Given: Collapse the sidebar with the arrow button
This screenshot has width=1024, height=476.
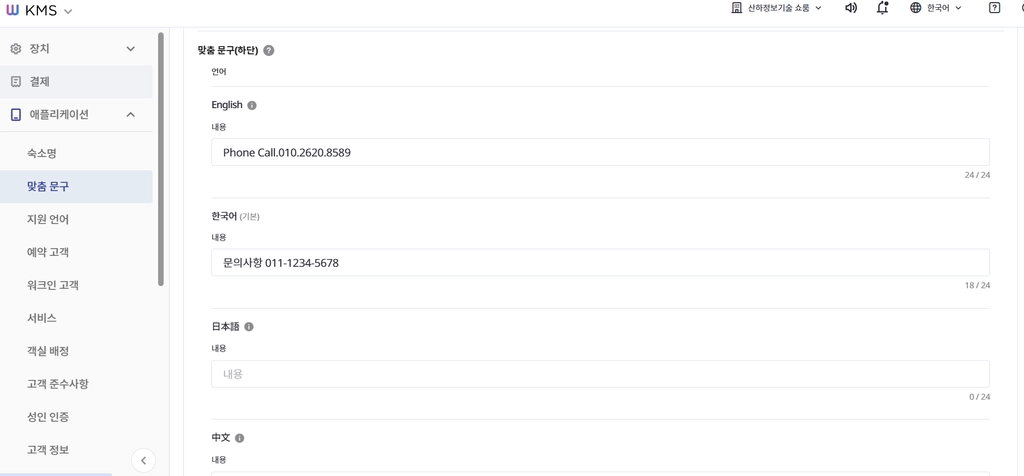Looking at the screenshot, I should pos(144,460).
